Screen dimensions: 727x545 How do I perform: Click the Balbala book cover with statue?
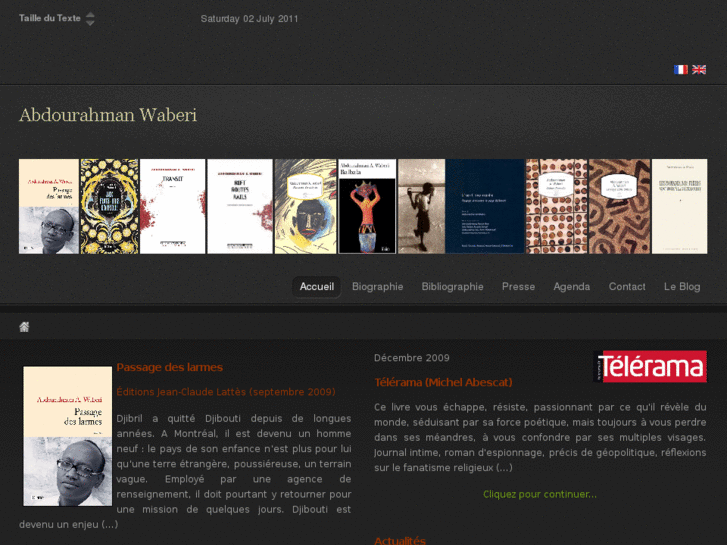(x=367, y=206)
